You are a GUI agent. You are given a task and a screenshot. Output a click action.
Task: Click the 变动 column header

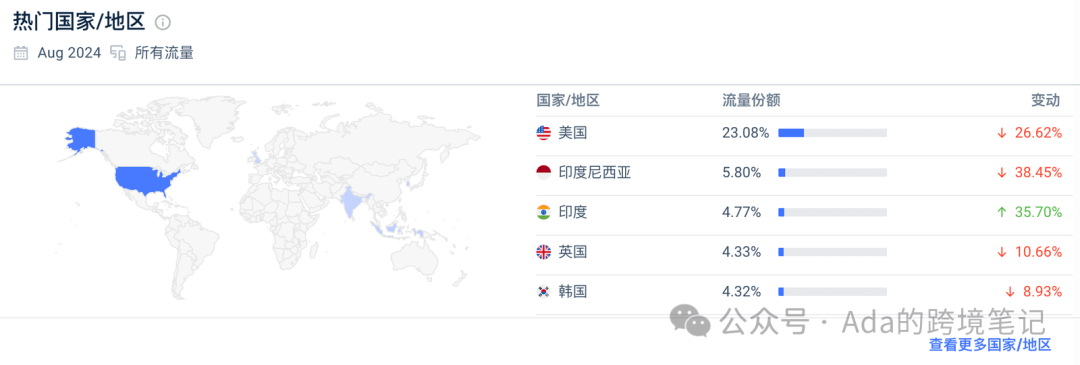[x=1045, y=101]
